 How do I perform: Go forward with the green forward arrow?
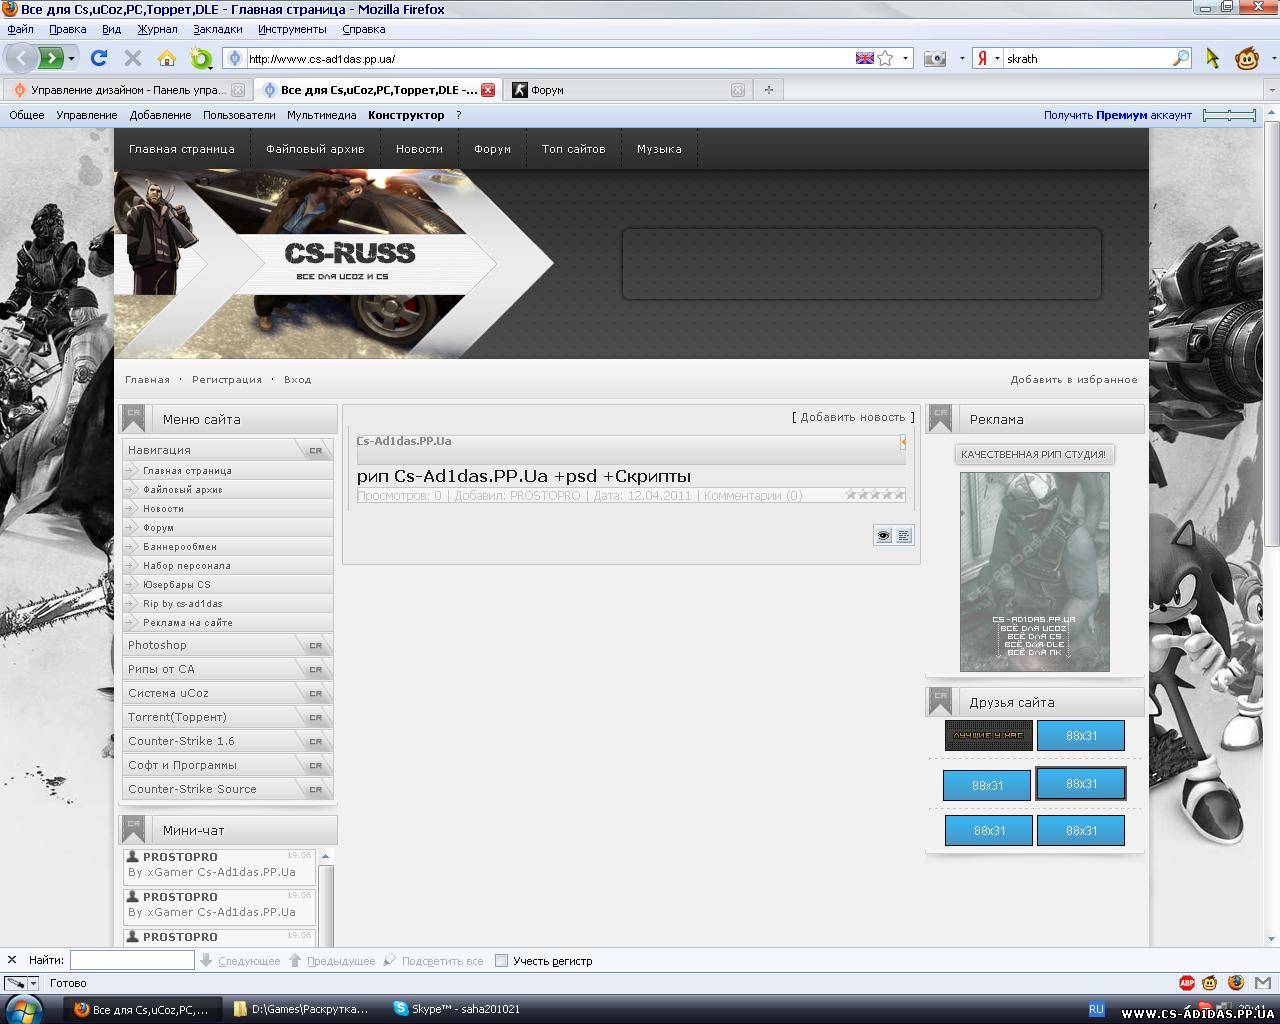pos(51,58)
